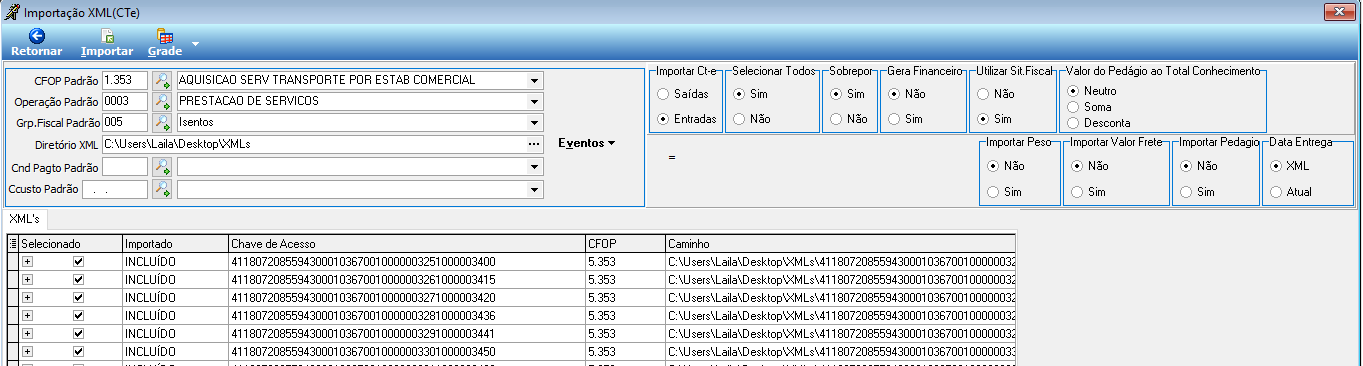Choose Sim for Sobrepor

[x=836, y=94]
